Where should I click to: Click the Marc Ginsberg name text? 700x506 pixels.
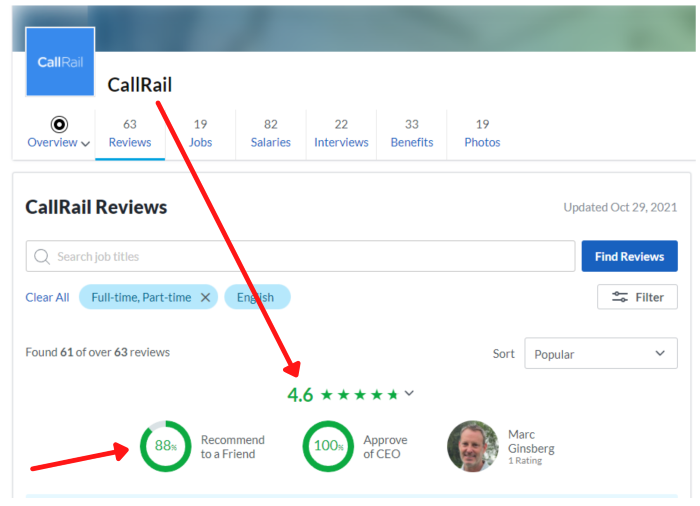click(x=531, y=441)
